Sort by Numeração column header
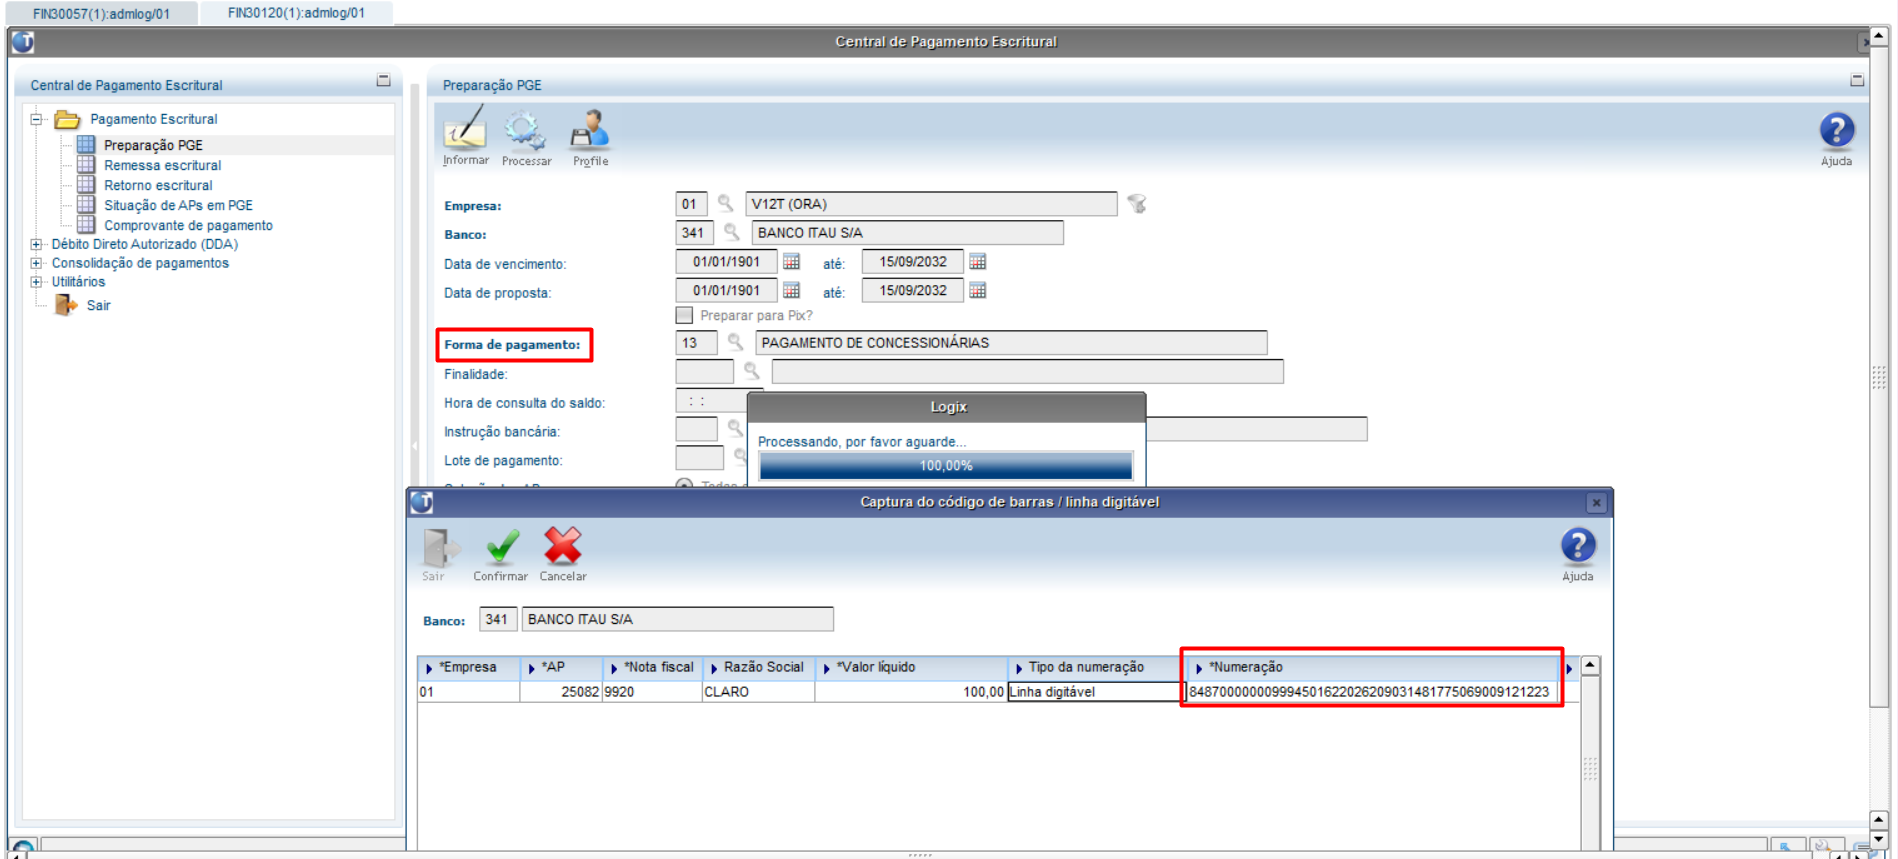The width and height of the screenshot is (1898, 859). pyautogui.click(x=1371, y=667)
